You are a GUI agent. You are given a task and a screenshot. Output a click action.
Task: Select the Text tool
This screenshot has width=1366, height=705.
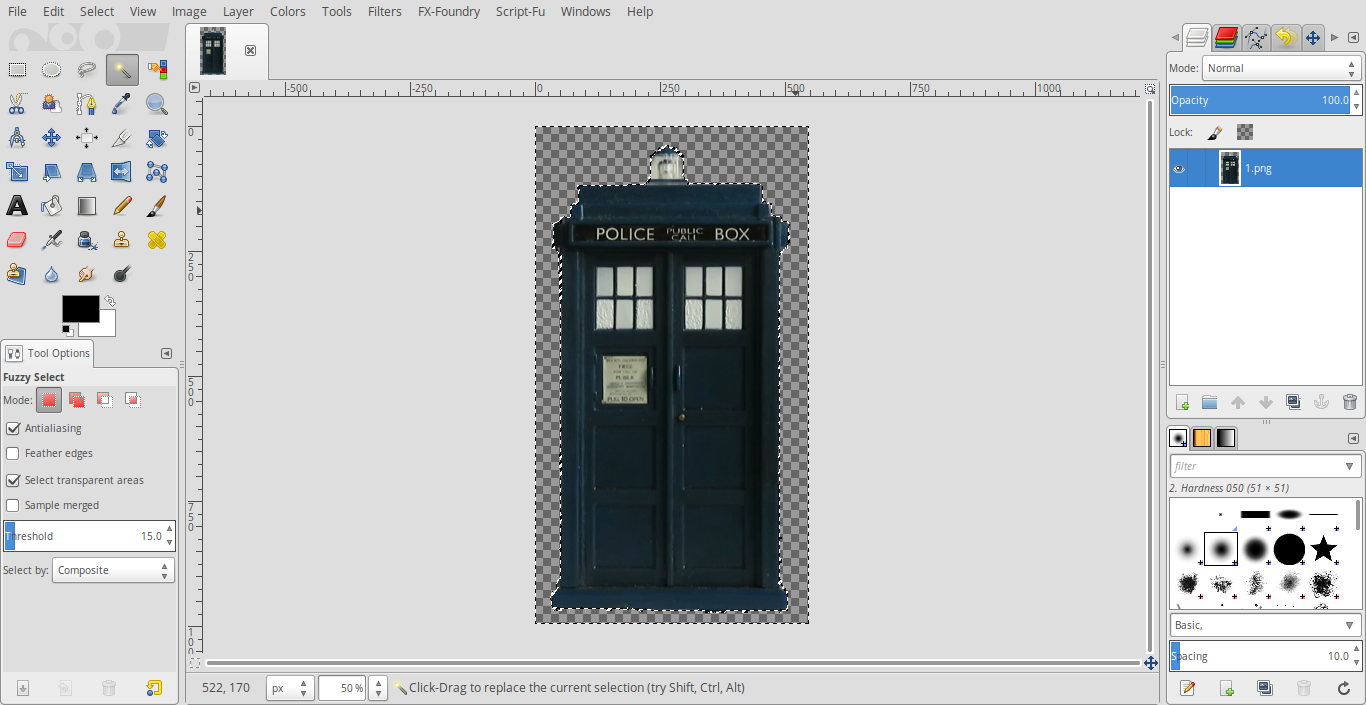(x=17, y=206)
